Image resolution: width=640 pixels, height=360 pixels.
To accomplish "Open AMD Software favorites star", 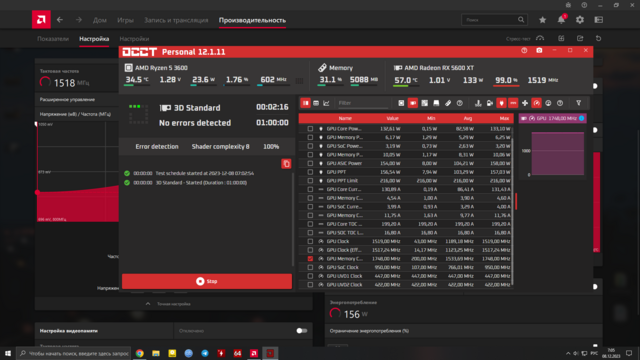I will pos(542,20).
